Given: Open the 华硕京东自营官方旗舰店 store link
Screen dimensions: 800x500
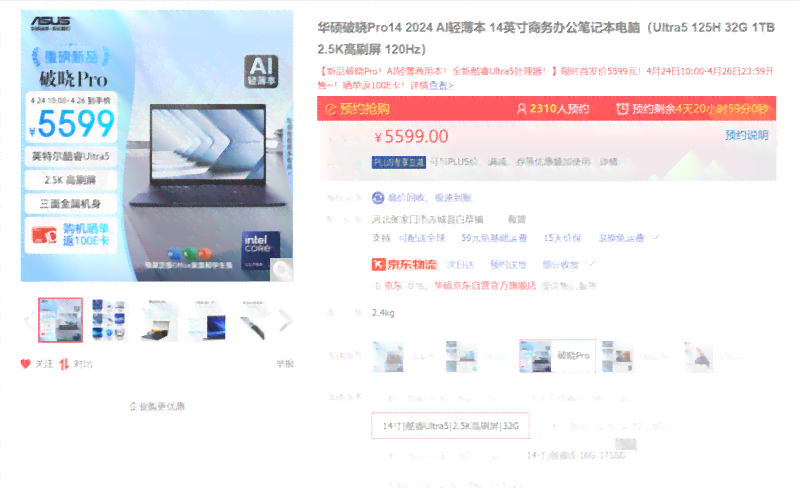Looking at the screenshot, I should click(x=484, y=285).
